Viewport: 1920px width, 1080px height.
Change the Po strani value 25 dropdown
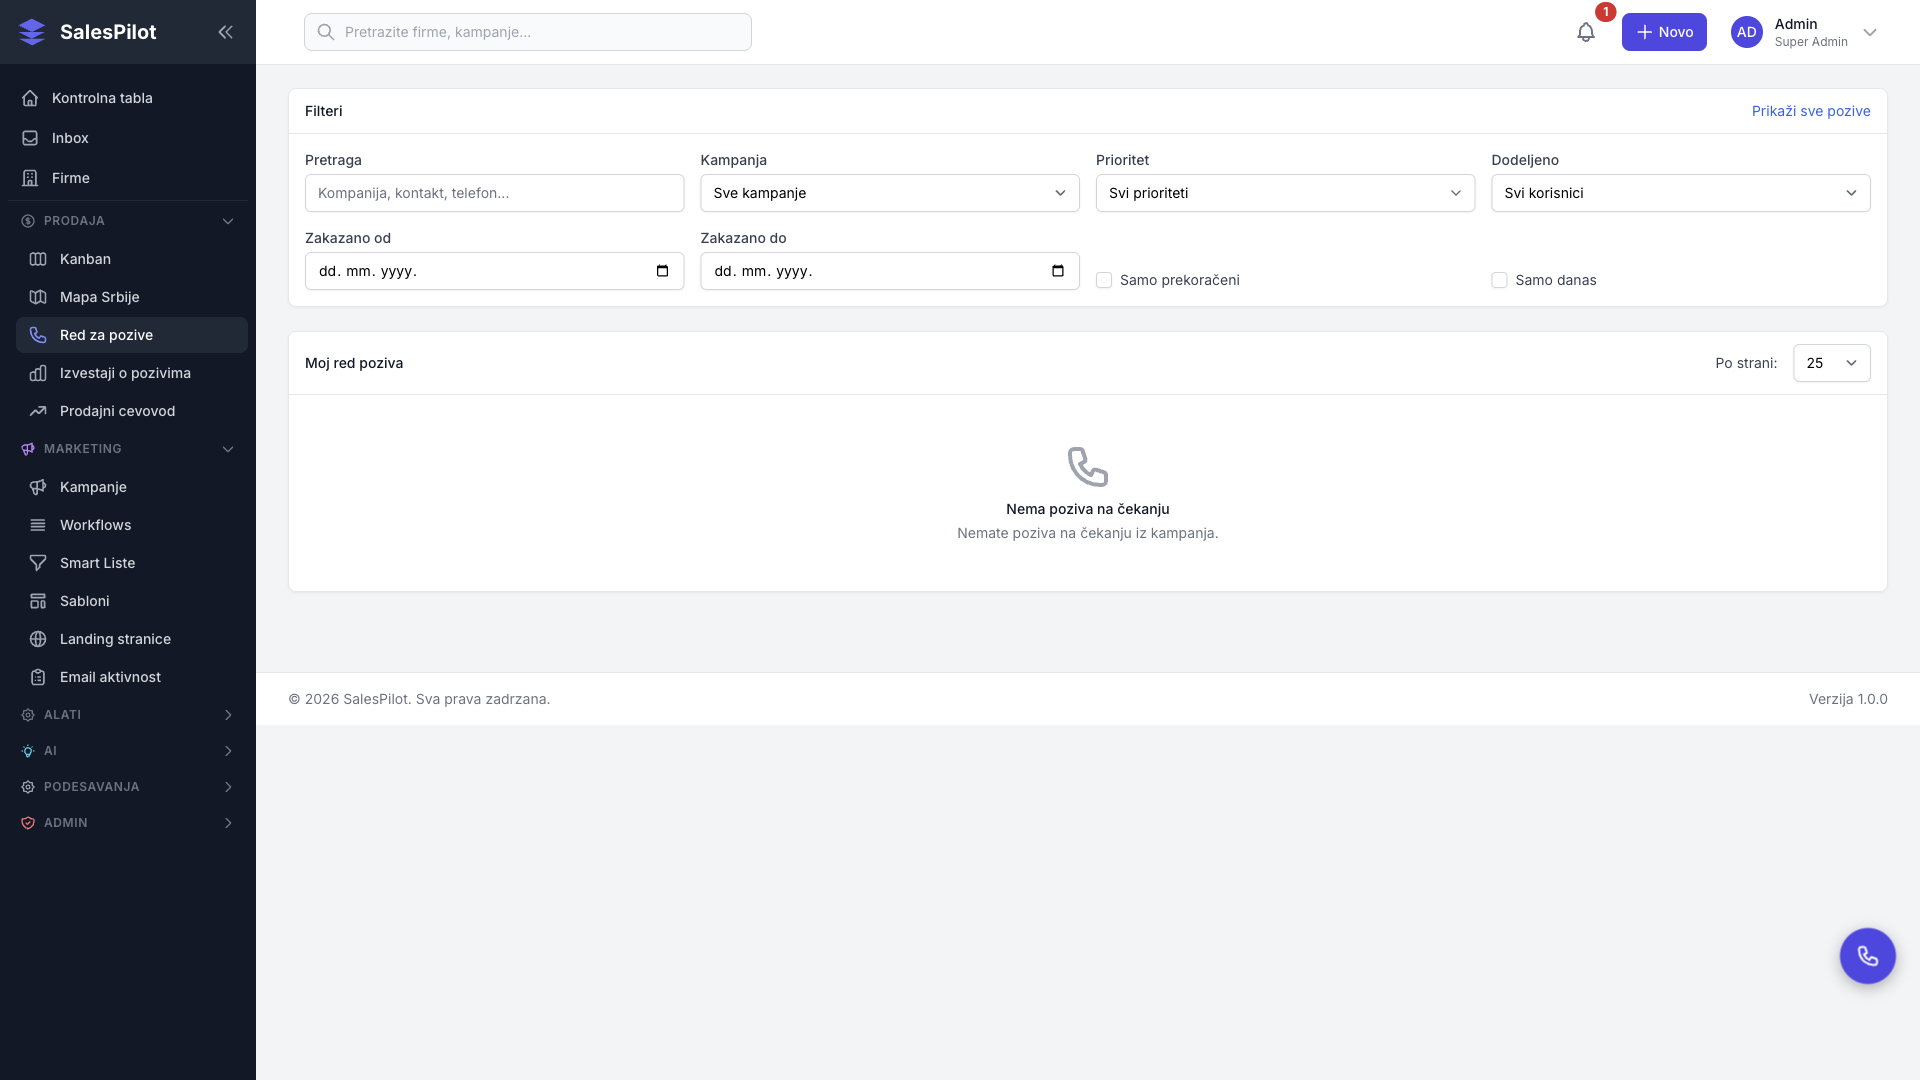[x=1831, y=363]
